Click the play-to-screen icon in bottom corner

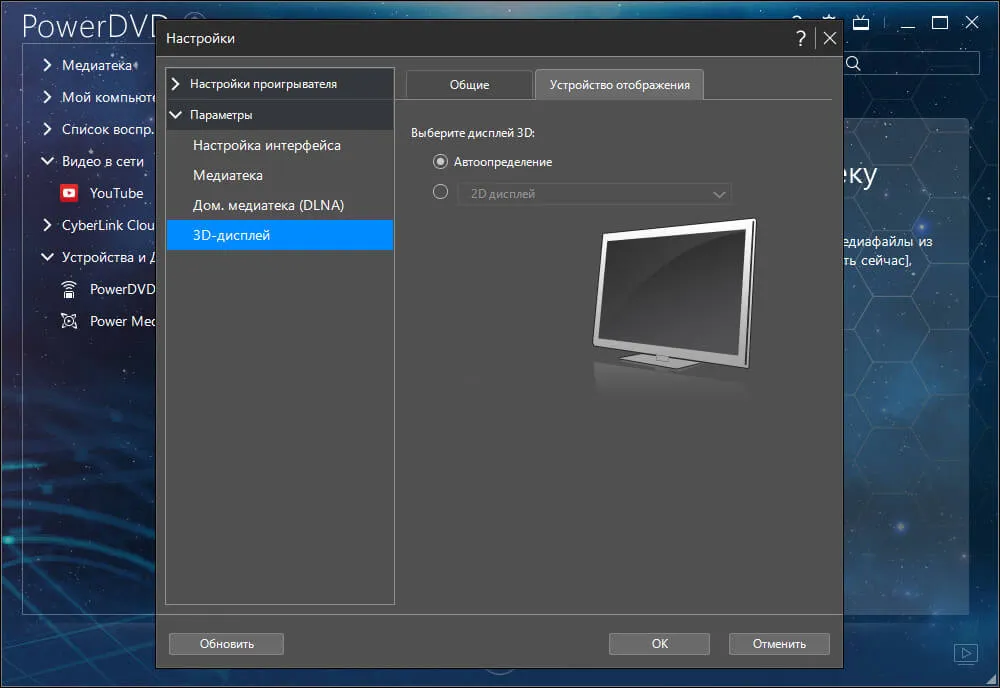[x=966, y=654]
